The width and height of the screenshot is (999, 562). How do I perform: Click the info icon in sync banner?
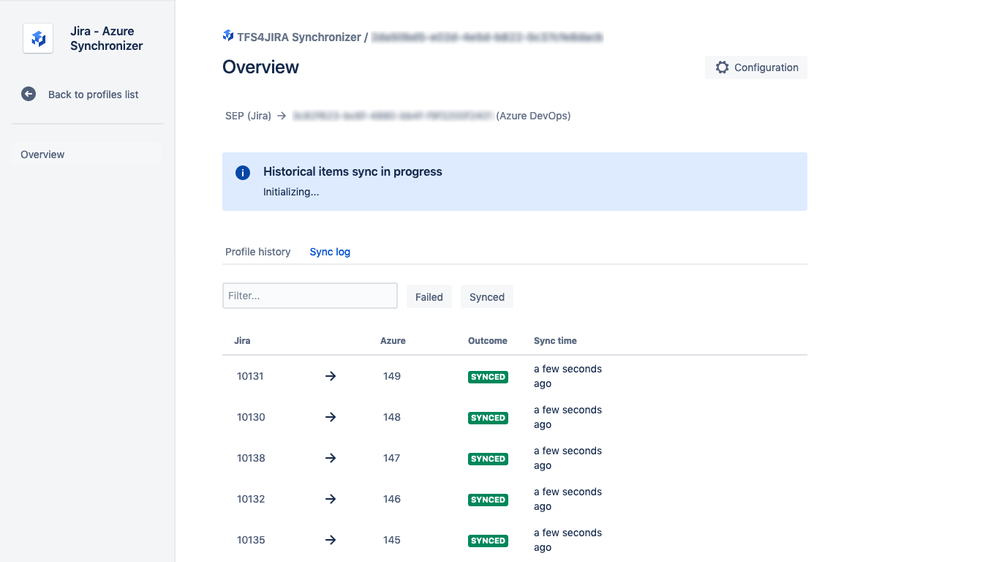click(243, 173)
